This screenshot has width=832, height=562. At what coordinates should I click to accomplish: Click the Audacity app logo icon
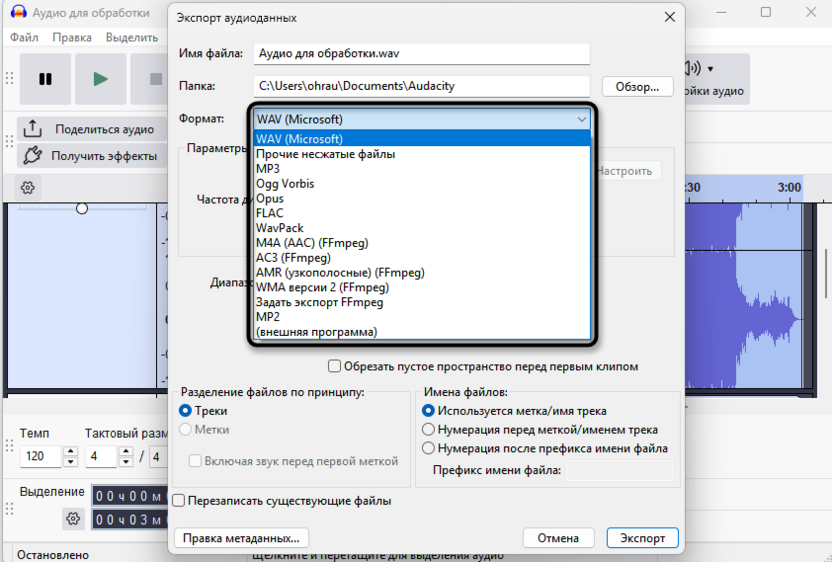(x=19, y=12)
